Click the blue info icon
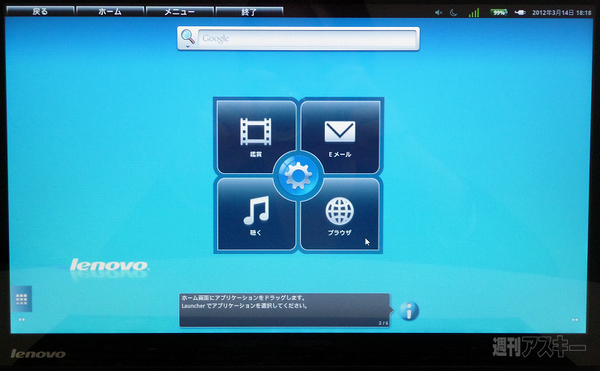Viewport: 600px width, 371px height. 409,311
